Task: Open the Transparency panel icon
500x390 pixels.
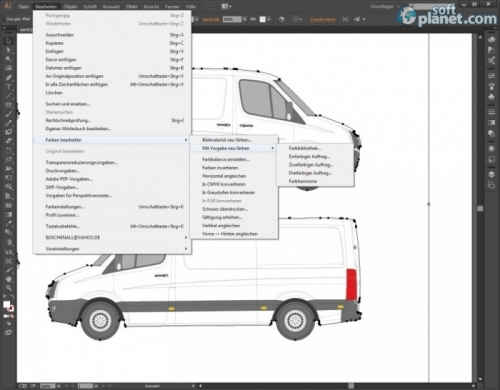Action: [491, 133]
